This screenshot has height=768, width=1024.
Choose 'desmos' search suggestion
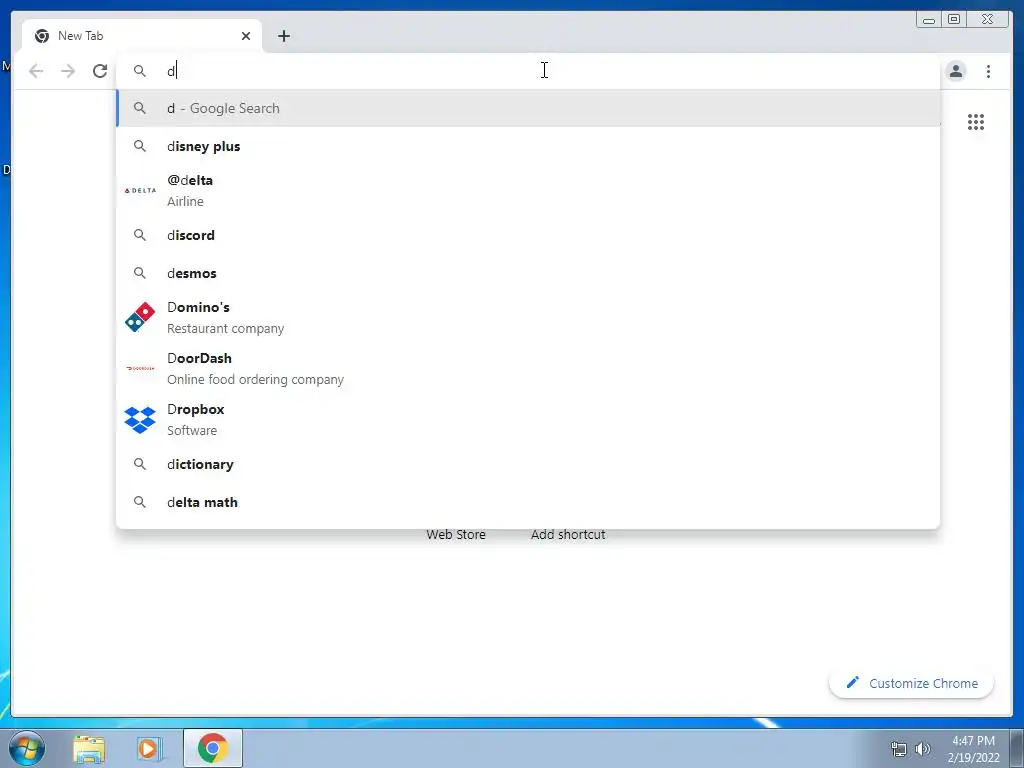[x=528, y=273]
